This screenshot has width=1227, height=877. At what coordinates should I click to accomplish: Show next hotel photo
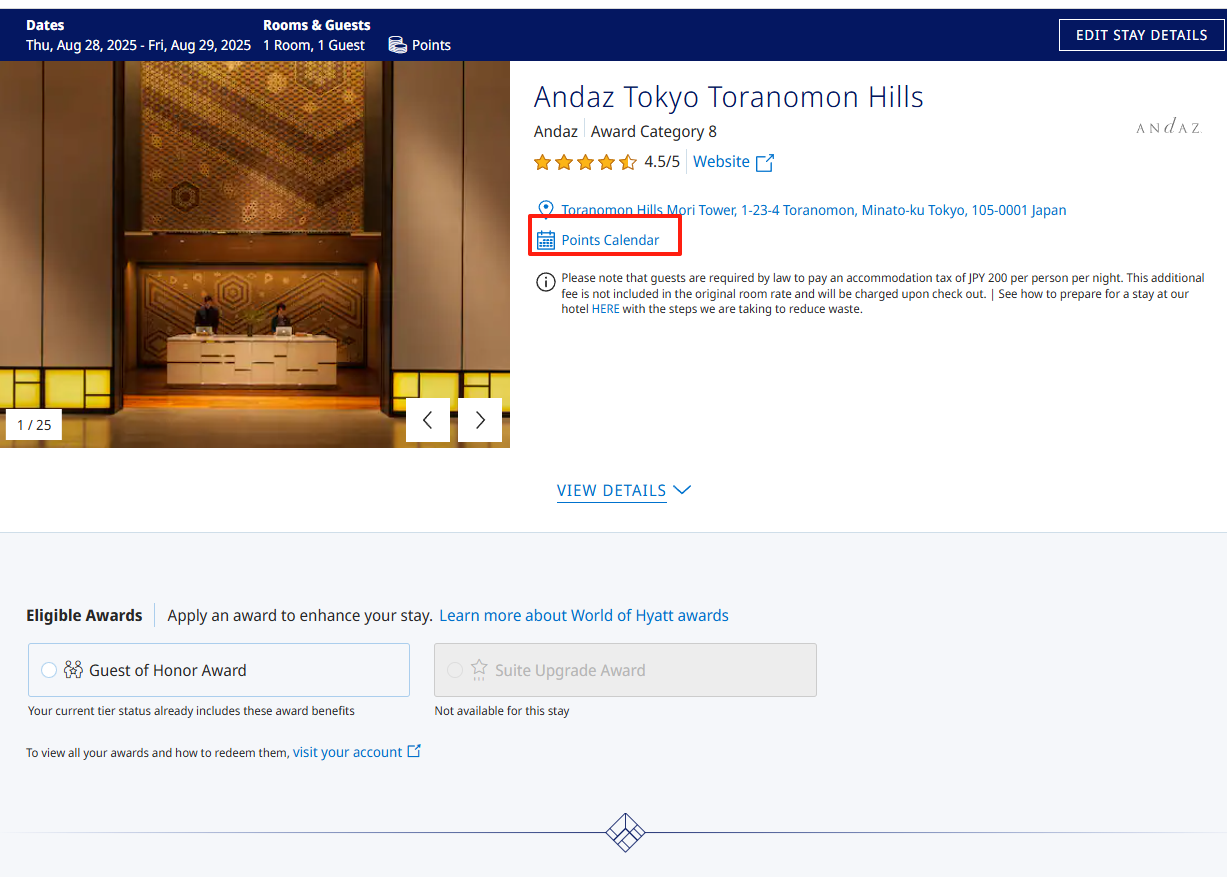pyautogui.click(x=480, y=420)
